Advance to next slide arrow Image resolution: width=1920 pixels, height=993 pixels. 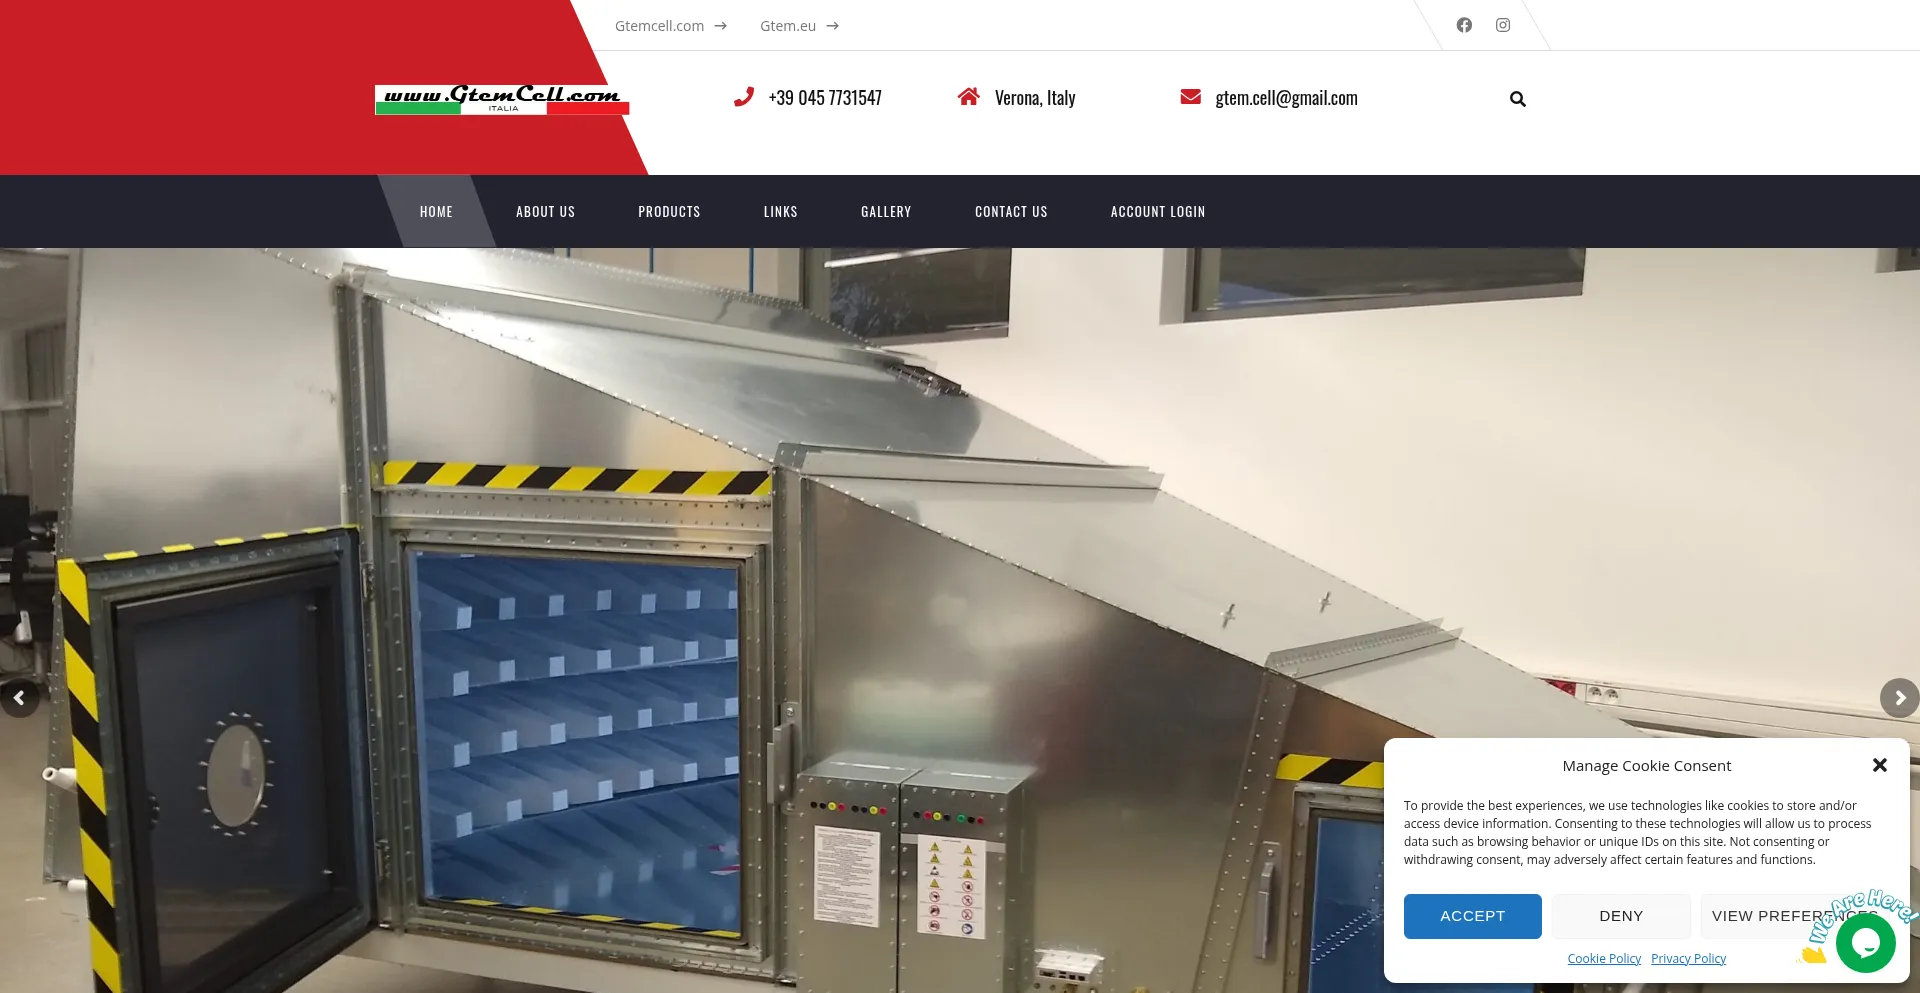tap(1899, 698)
